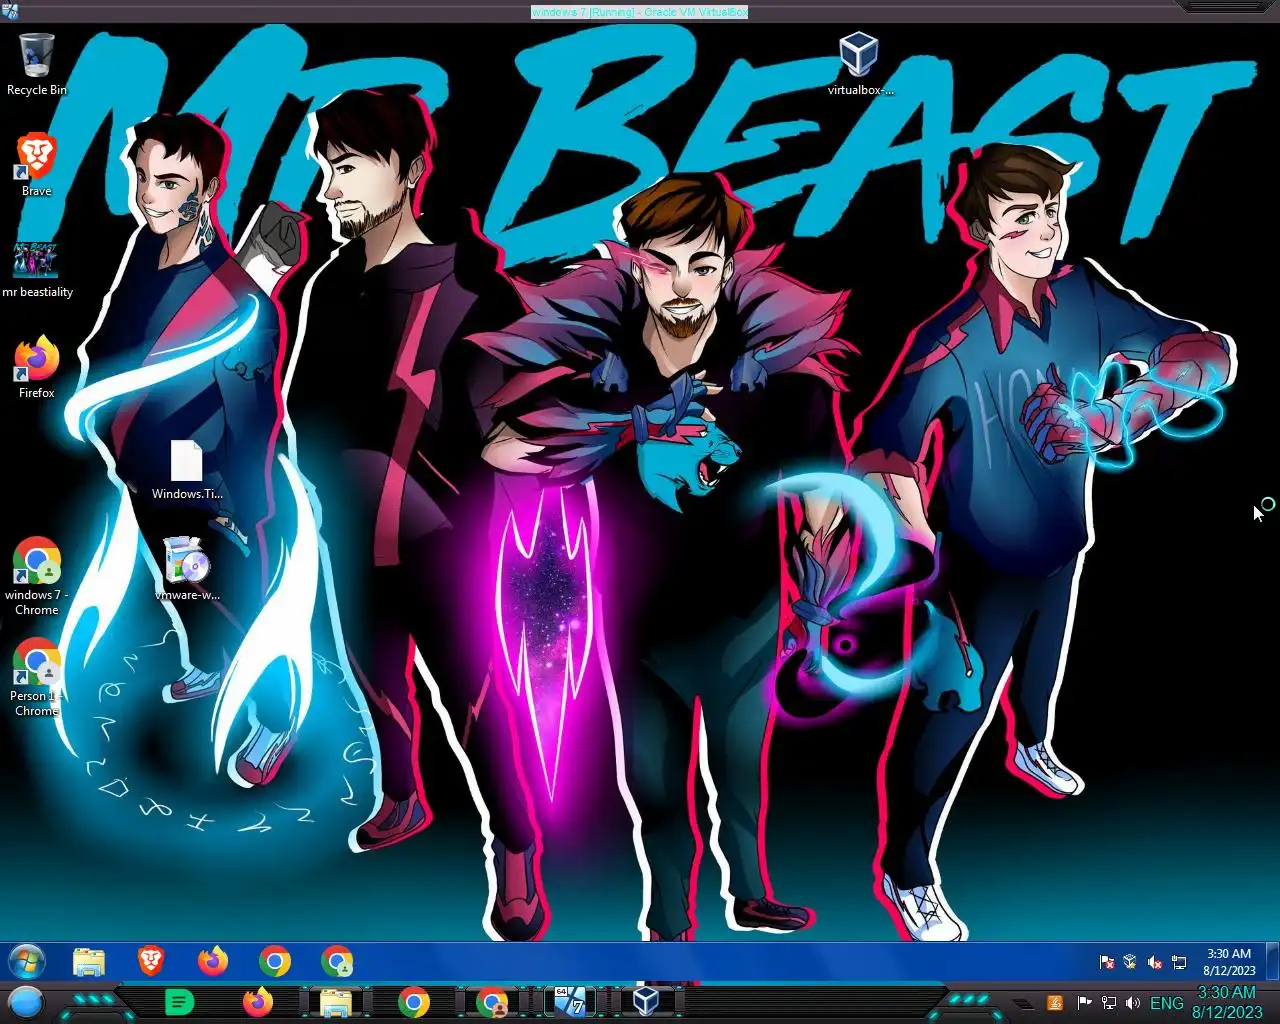Open the host Start orb on dark taskbar
This screenshot has width=1280, height=1024.
point(26,1002)
